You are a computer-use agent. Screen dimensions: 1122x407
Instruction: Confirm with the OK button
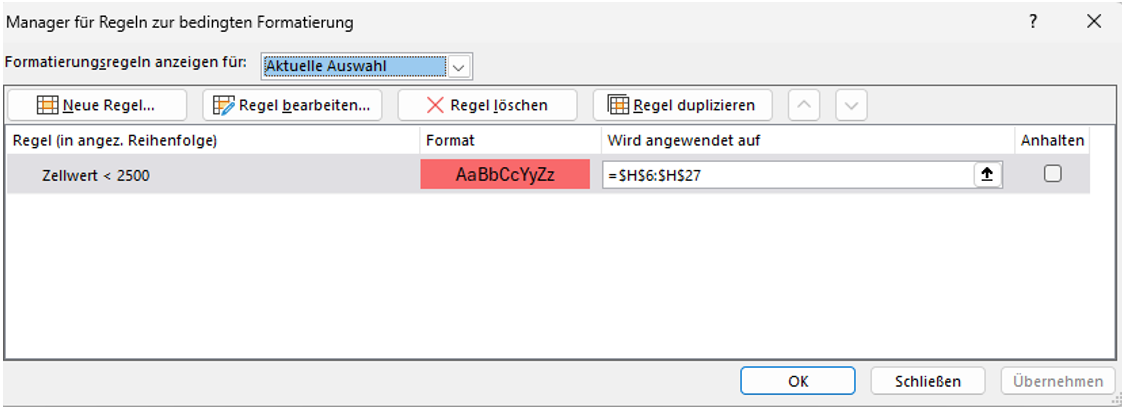coord(798,381)
